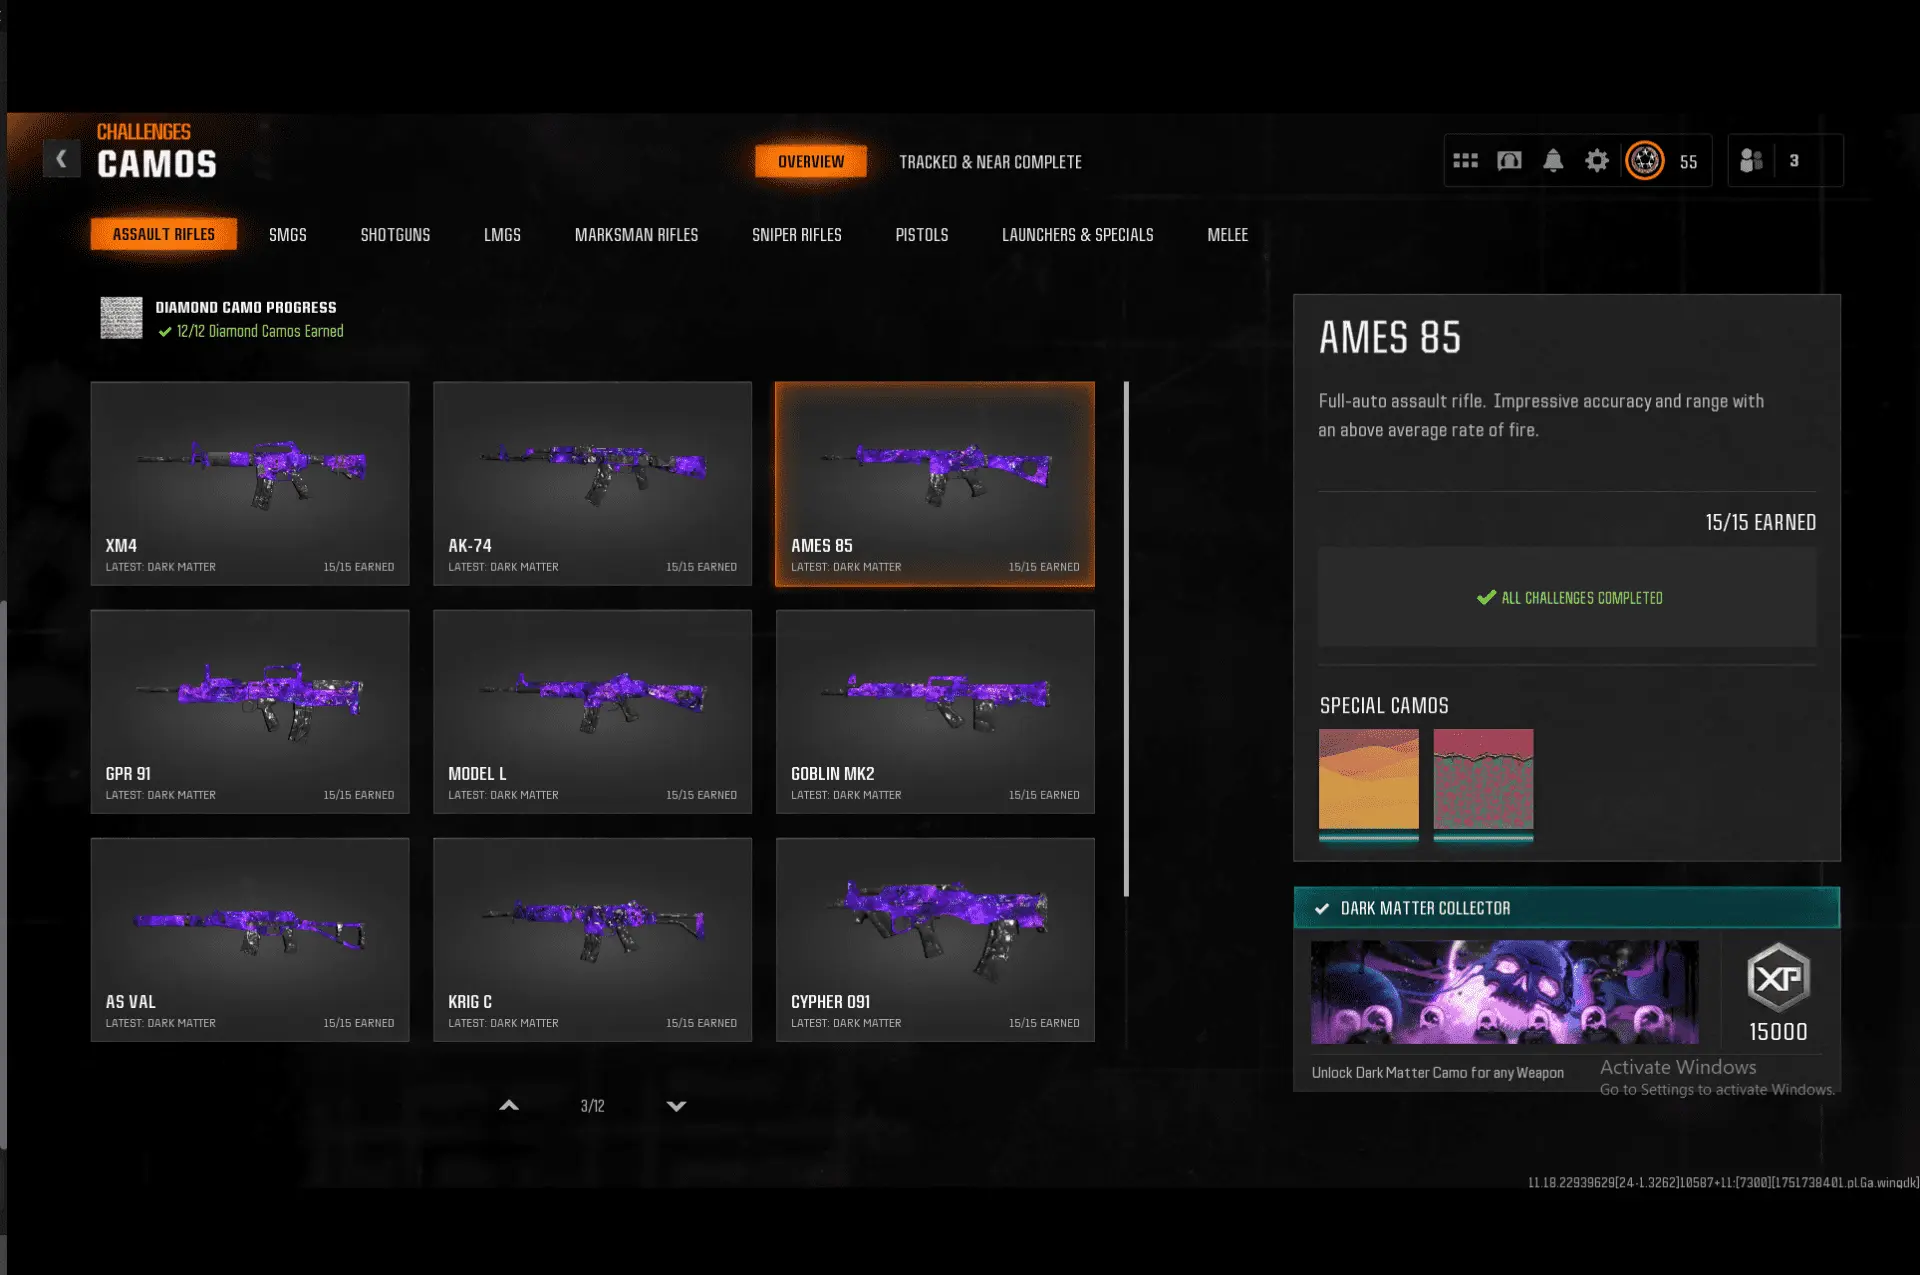The height and width of the screenshot is (1275, 1920).
Task: Open Tracked & Near Complete view
Action: [x=989, y=162]
